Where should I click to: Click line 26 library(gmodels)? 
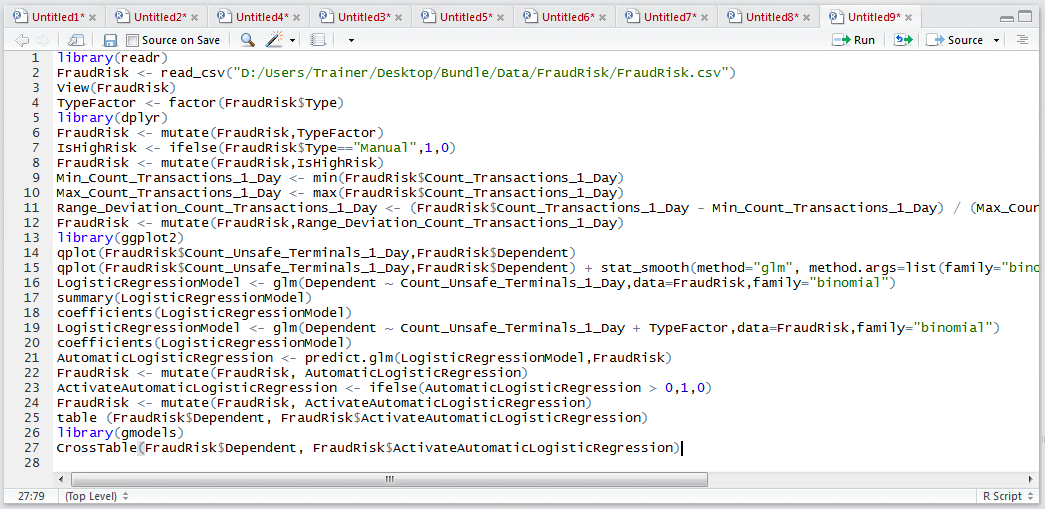[x=120, y=433]
